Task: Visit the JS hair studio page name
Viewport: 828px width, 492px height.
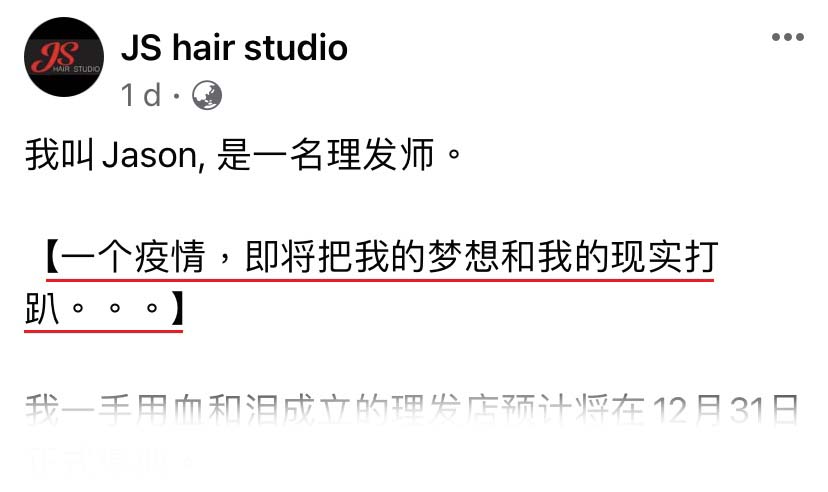Action: (x=234, y=48)
